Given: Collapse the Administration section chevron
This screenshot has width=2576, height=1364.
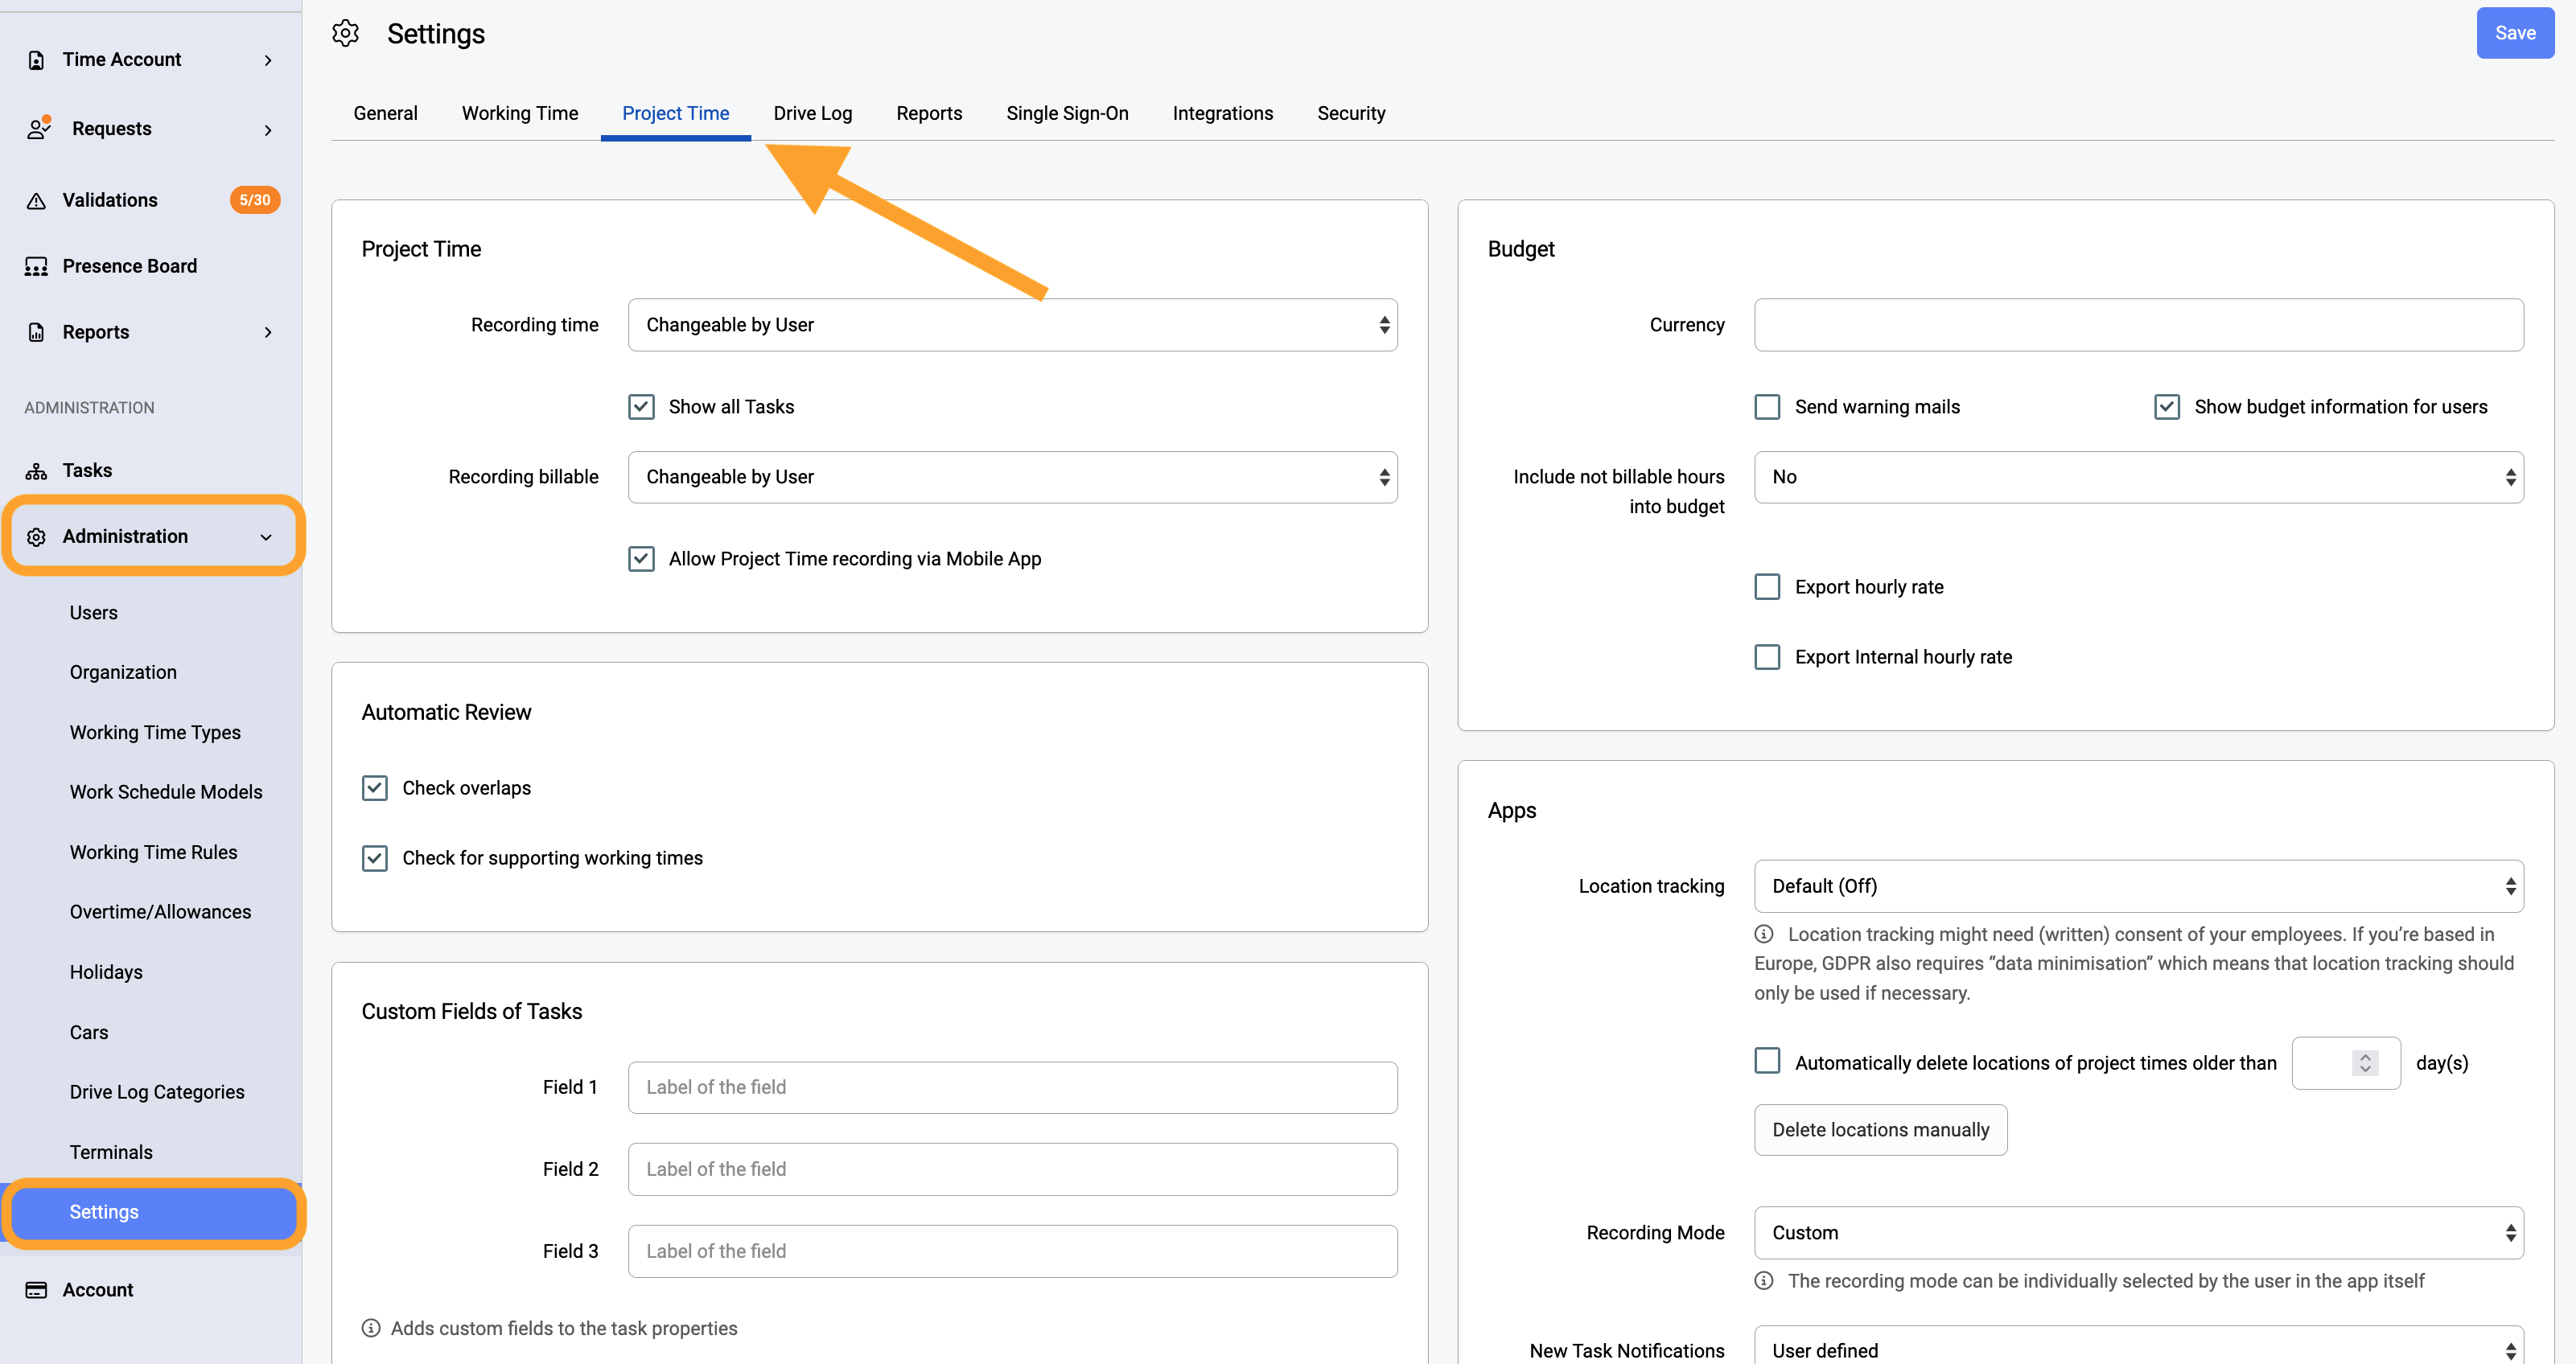Looking at the screenshot, I should (266, 537).
